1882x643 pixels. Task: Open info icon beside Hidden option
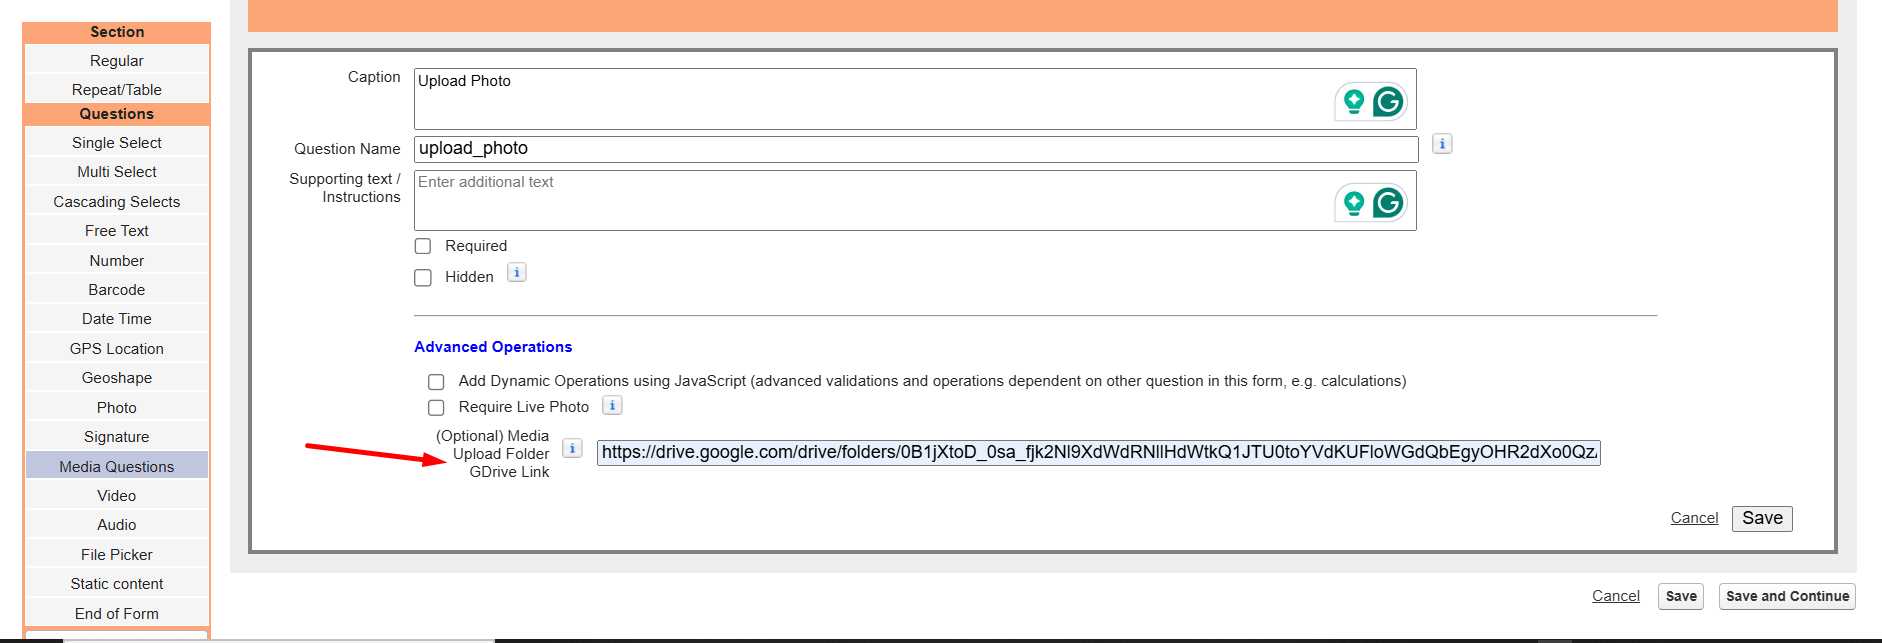(x=517, y=272)
